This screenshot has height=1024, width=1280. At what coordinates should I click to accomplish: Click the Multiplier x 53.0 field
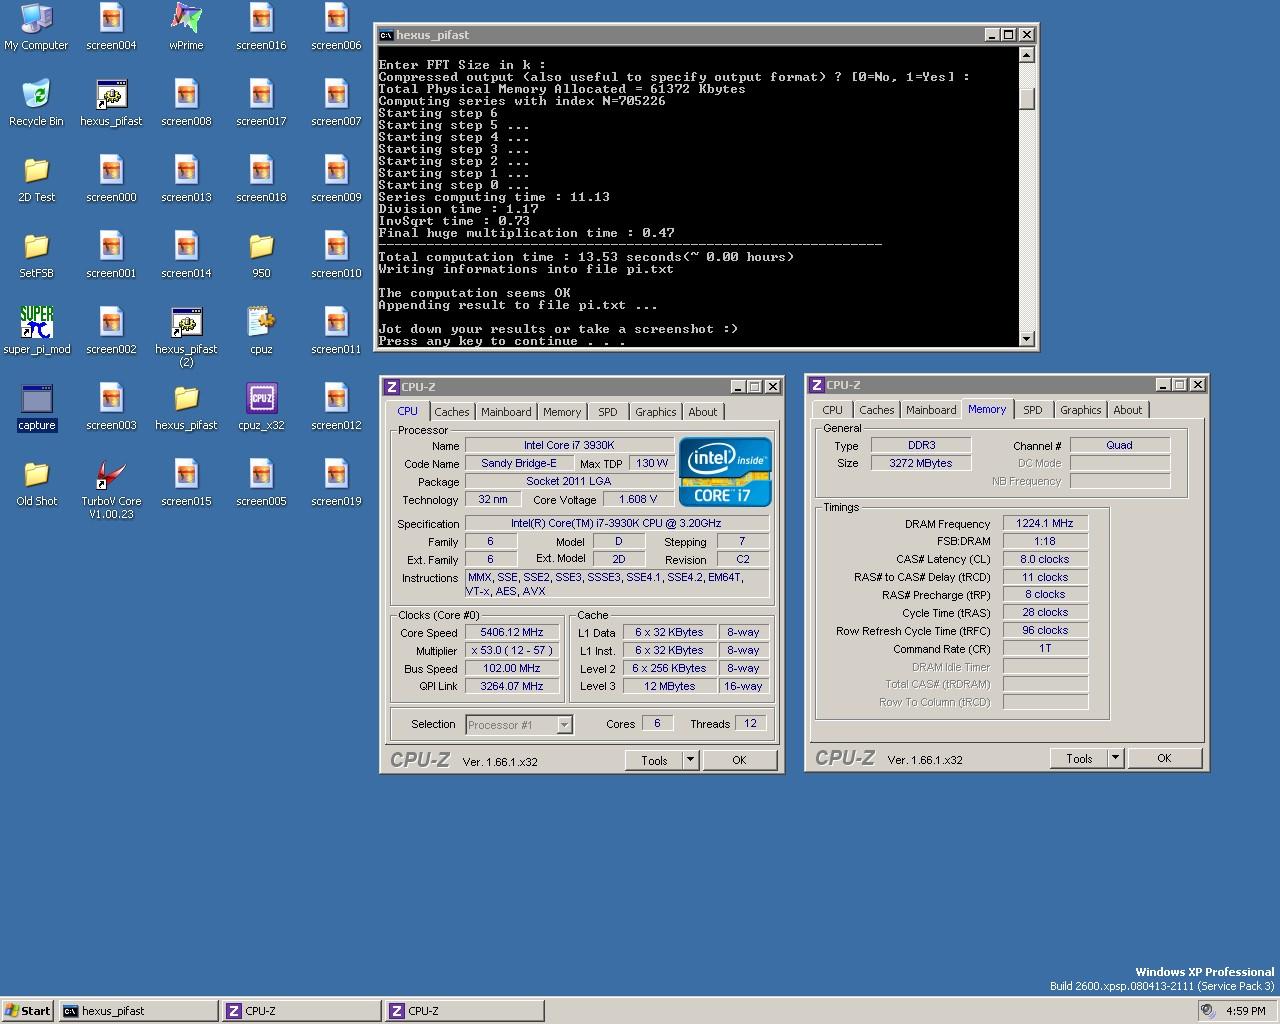tap(512, 651)
